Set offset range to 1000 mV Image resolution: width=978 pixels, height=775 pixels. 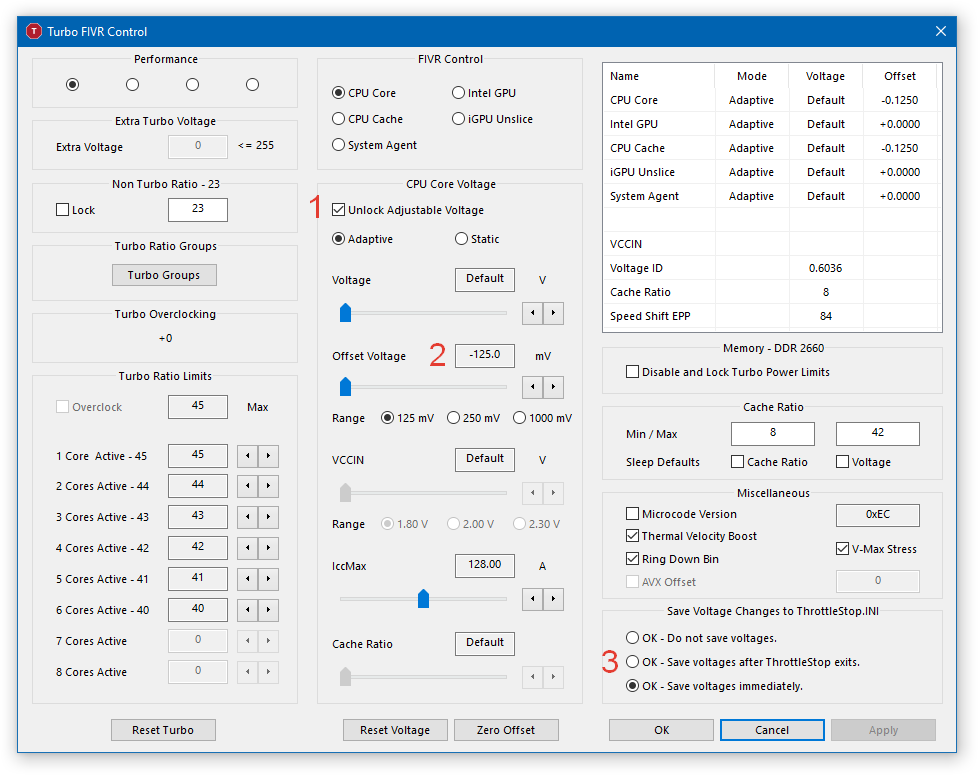coord(542,418)
